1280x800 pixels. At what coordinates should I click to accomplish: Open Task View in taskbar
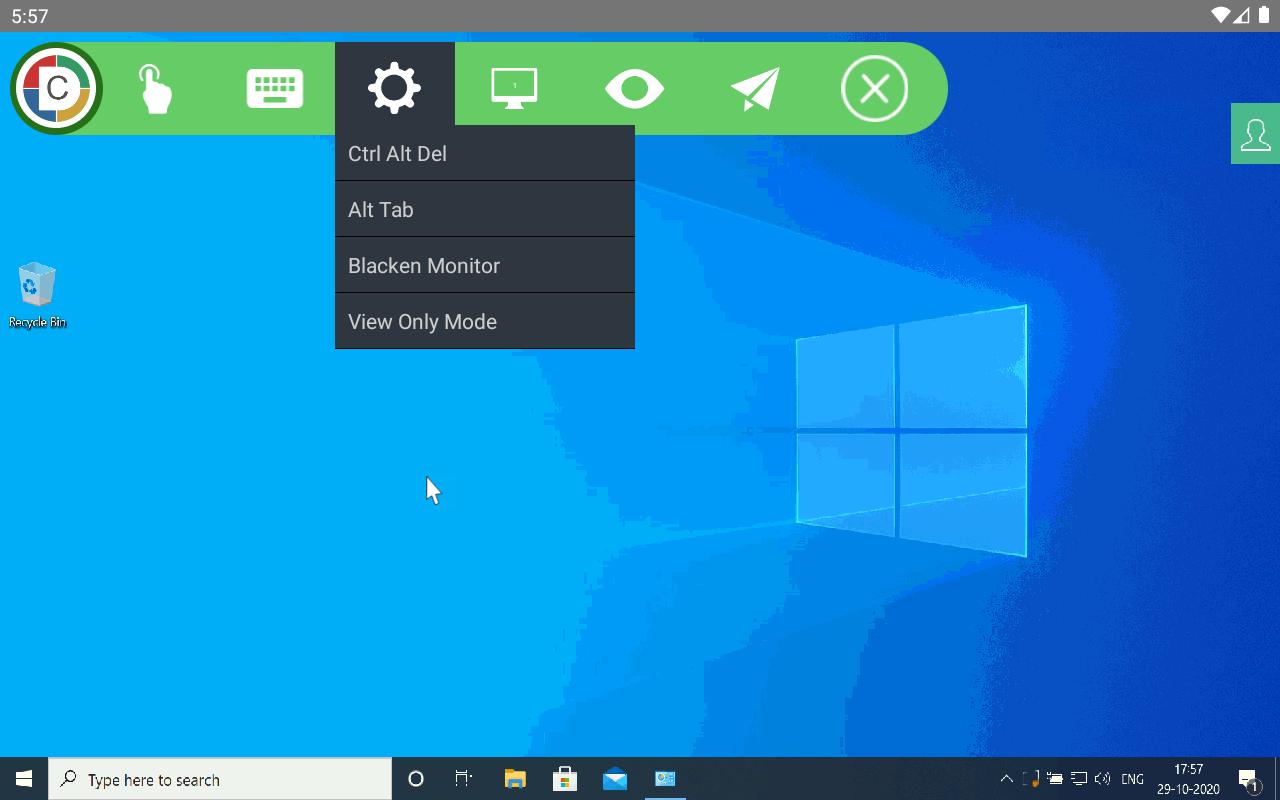[464, 779]
